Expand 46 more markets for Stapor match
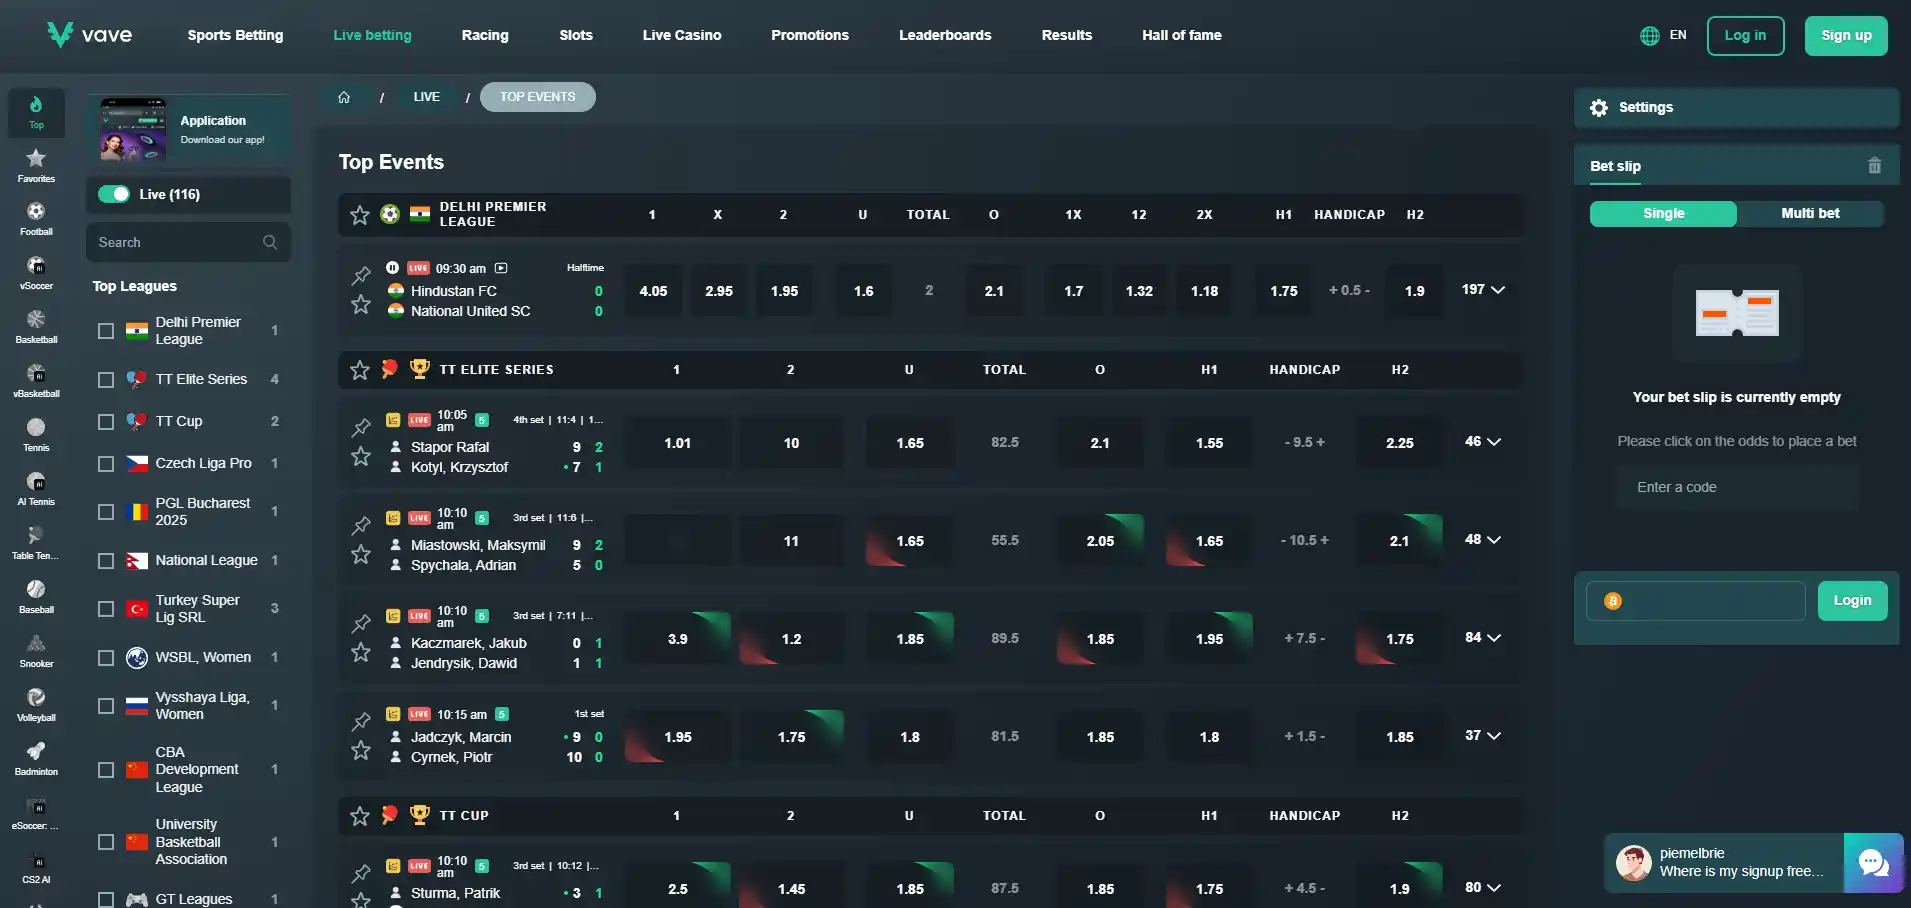 point(1483,442)
